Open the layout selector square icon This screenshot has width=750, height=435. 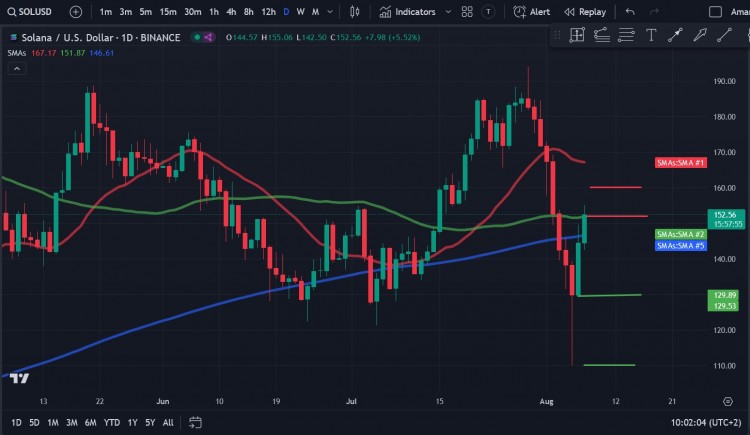click(x=715, y=11)
